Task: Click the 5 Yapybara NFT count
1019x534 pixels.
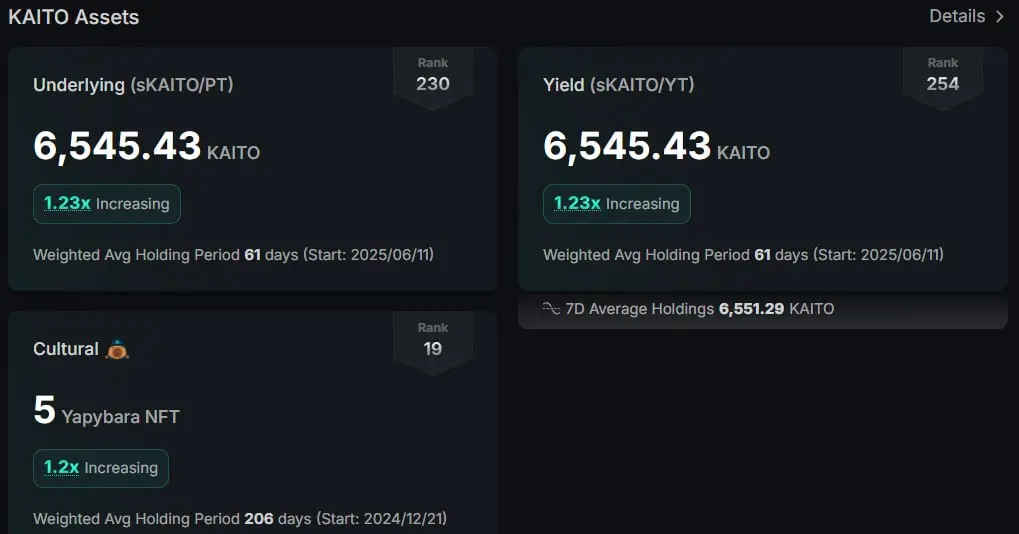Action: pyautogui.click(x=107, y=411)
